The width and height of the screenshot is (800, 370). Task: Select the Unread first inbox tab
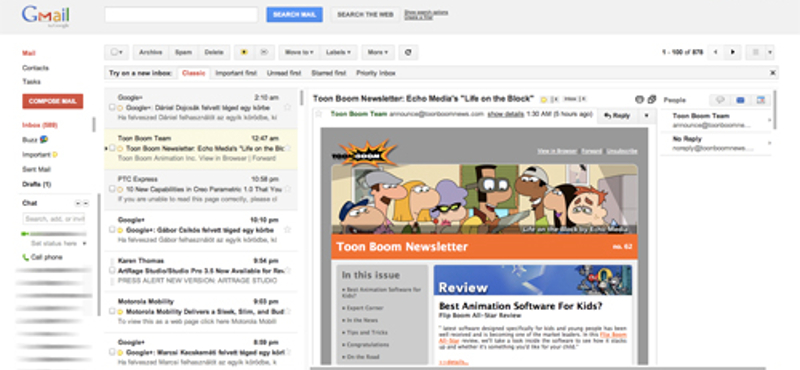click(284, 73)
